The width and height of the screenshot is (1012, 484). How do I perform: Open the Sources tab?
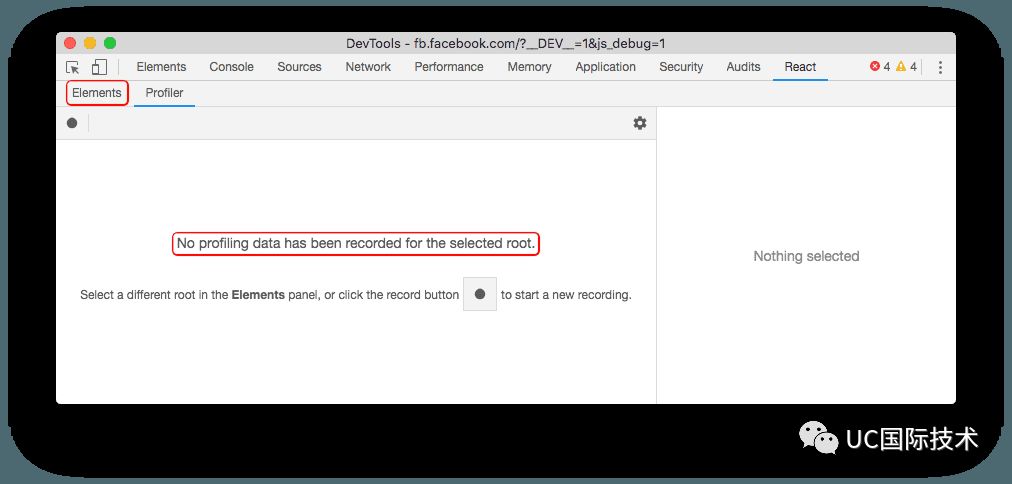click(x=299, y=66)
